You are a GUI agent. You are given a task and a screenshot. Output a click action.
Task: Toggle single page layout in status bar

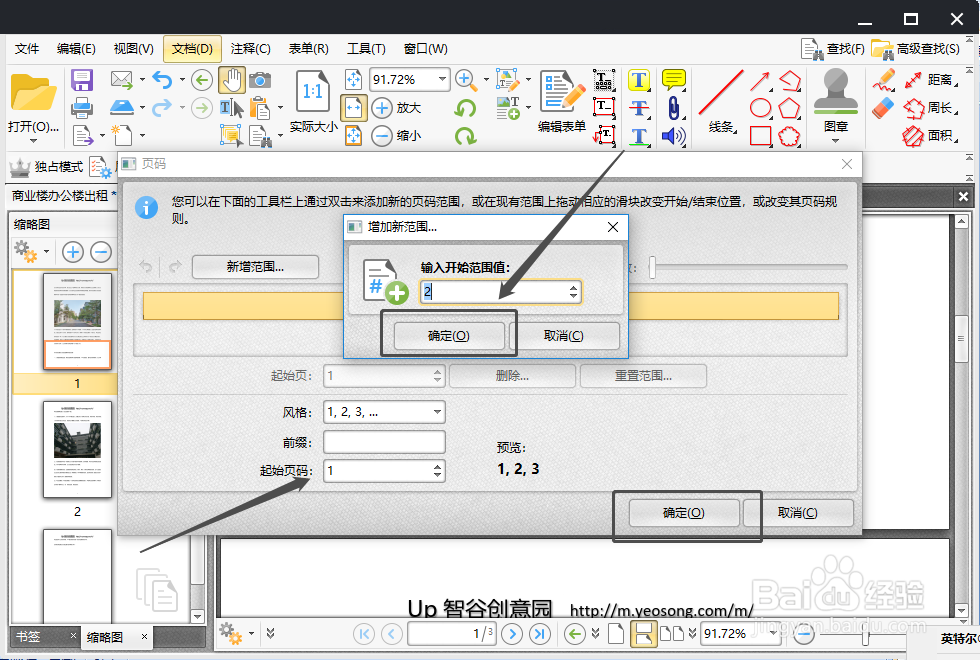615,632
